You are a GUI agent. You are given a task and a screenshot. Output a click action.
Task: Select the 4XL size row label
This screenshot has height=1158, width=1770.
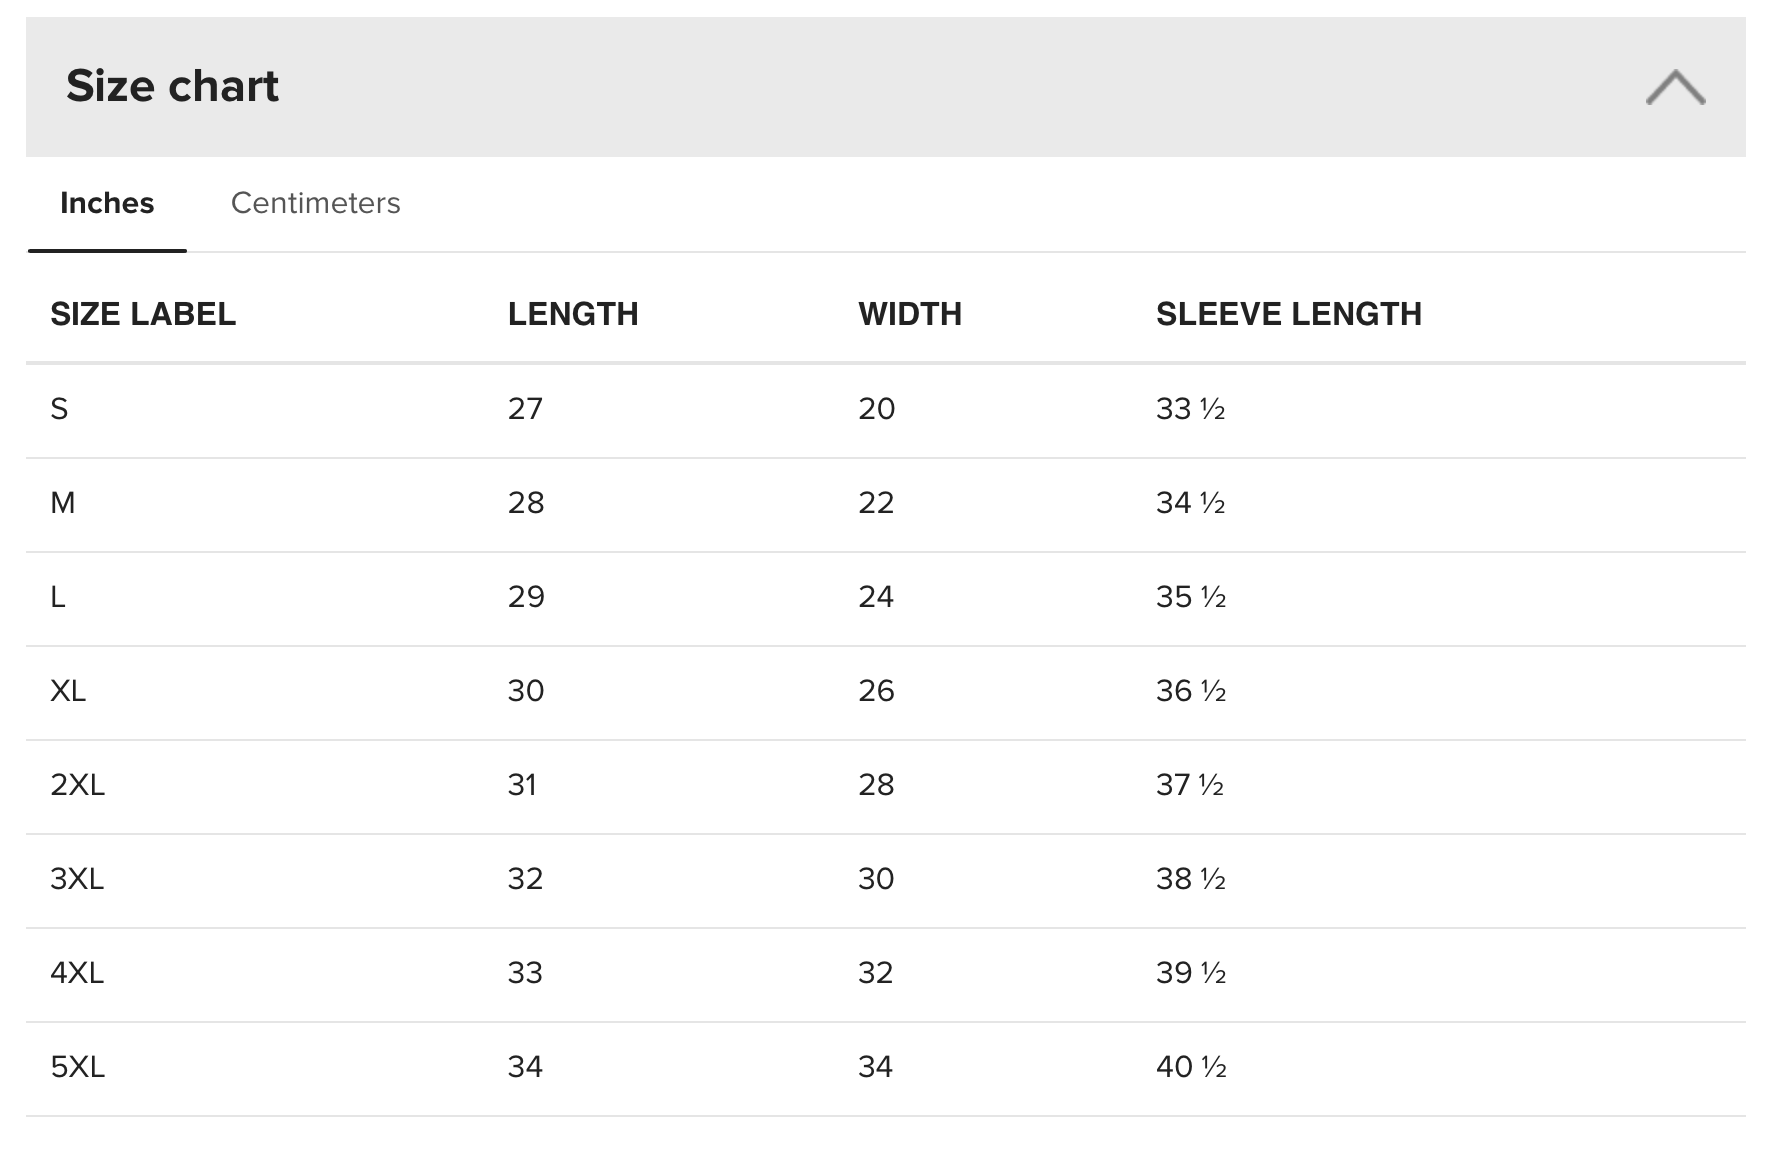(77, 973)
